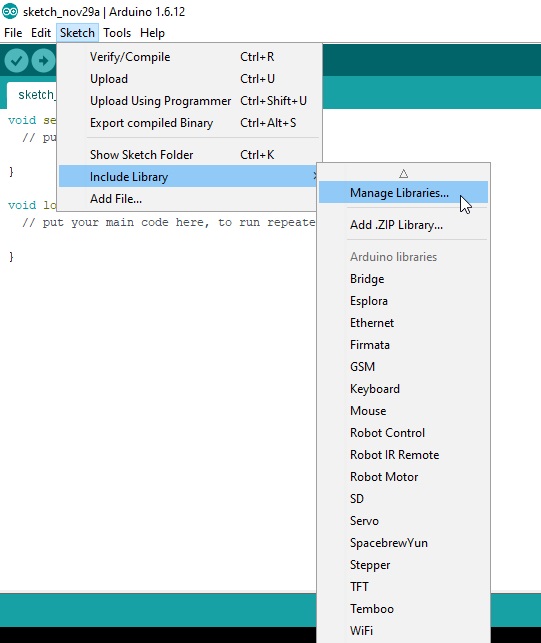Open the Tools menu
The image size is (541, 643).
117,33
